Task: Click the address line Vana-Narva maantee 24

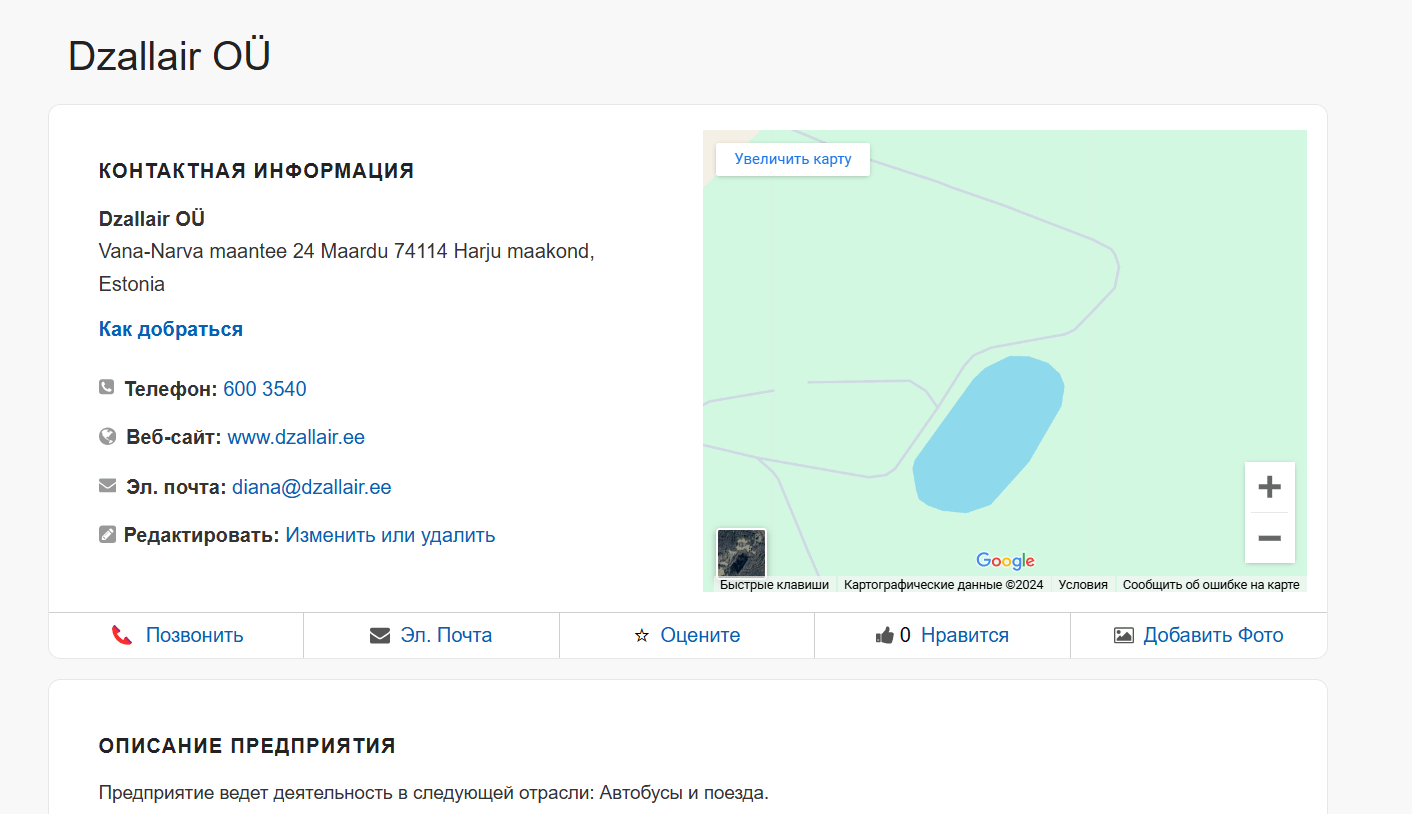Action: [x=347, y=267]
